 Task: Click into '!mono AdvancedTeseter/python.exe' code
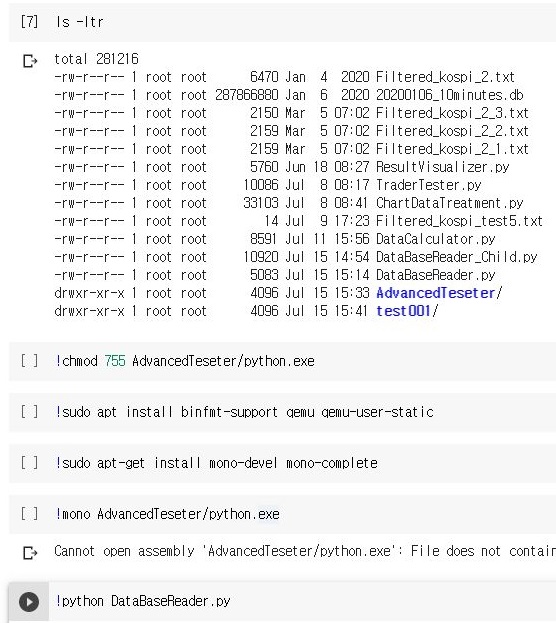click(x=167, y=514)
